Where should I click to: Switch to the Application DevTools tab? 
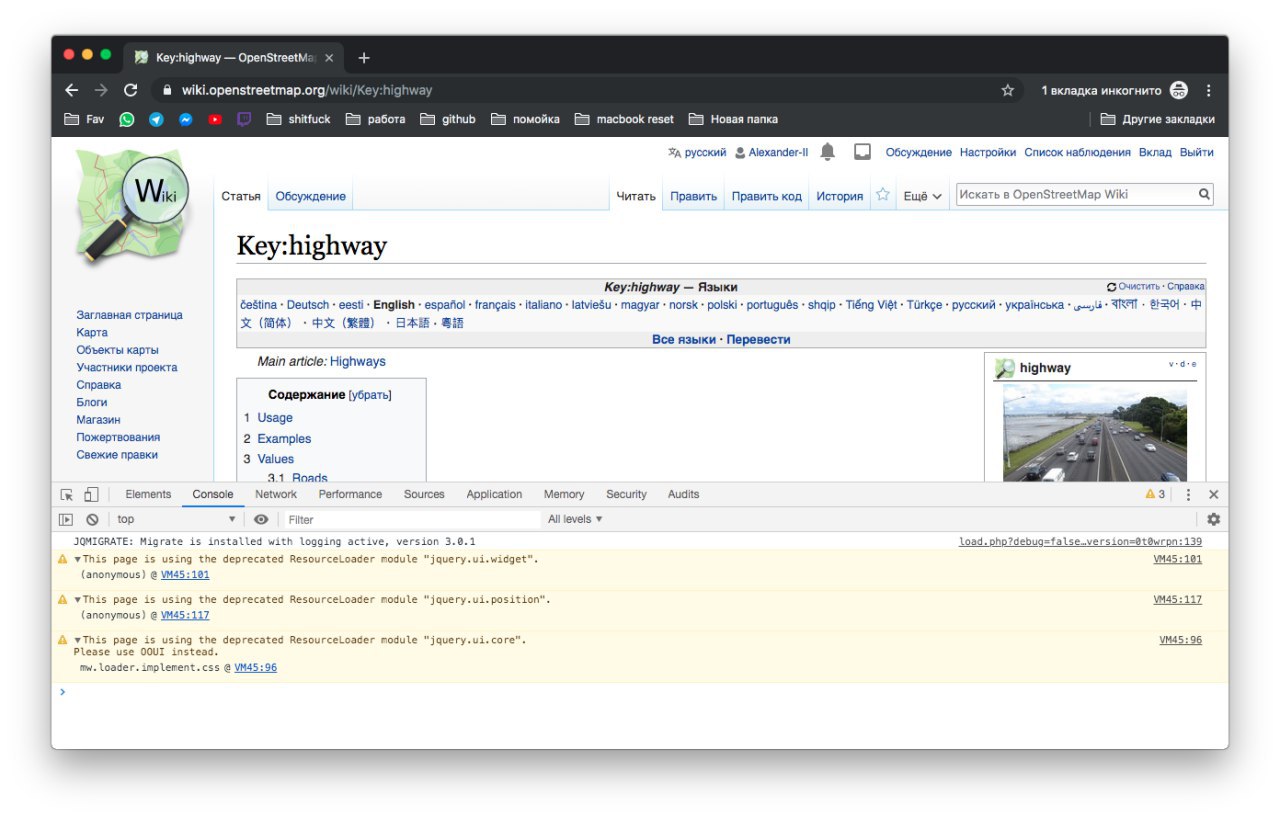494,494
